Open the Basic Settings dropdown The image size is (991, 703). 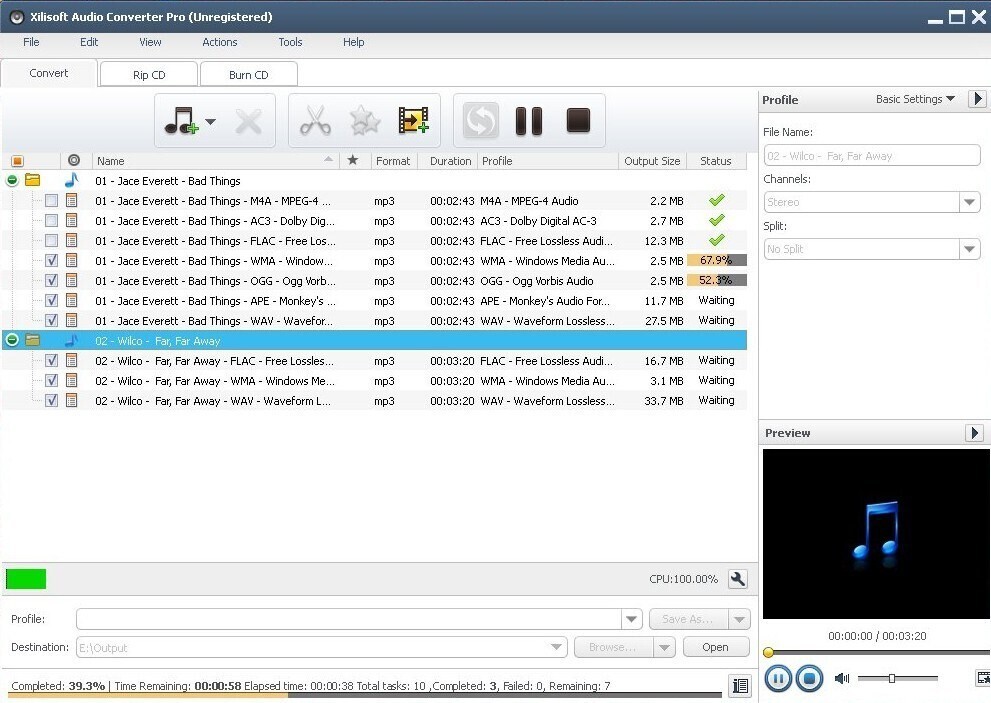tap(915, 99)
